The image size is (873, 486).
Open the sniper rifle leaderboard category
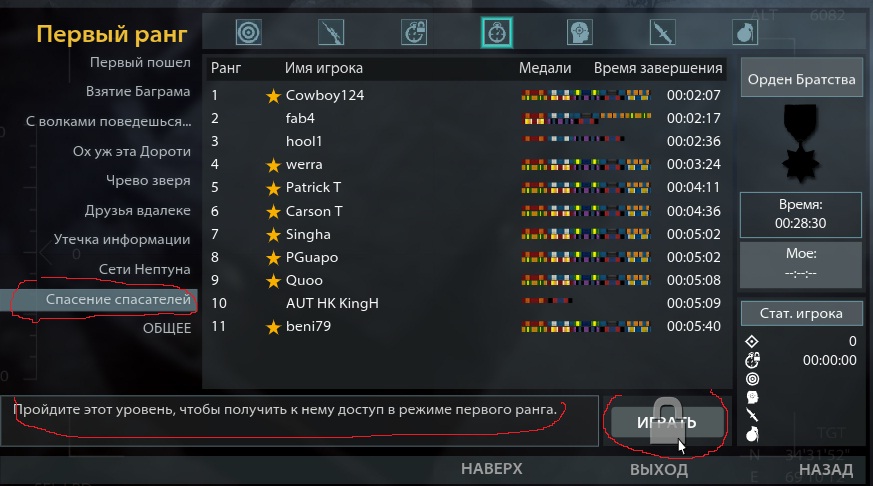tap(331, 32)
